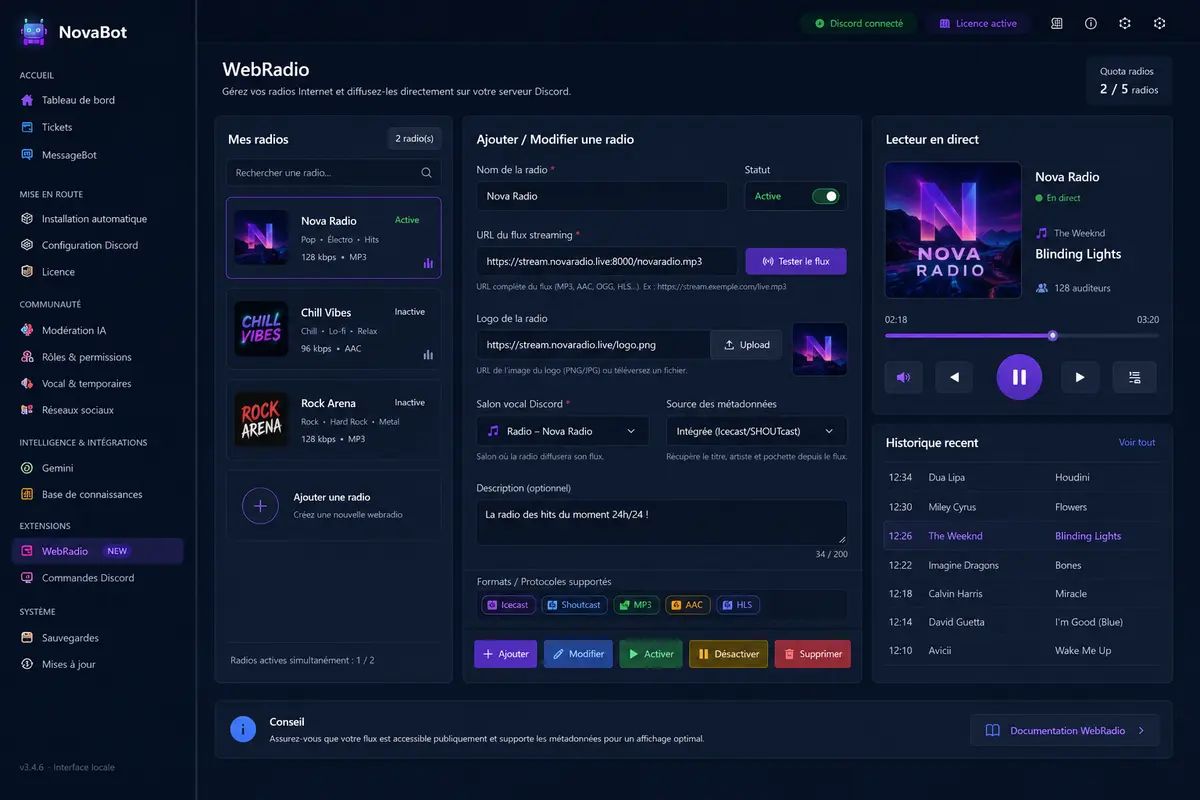Click the playback progress slider

pos(1022,336)
